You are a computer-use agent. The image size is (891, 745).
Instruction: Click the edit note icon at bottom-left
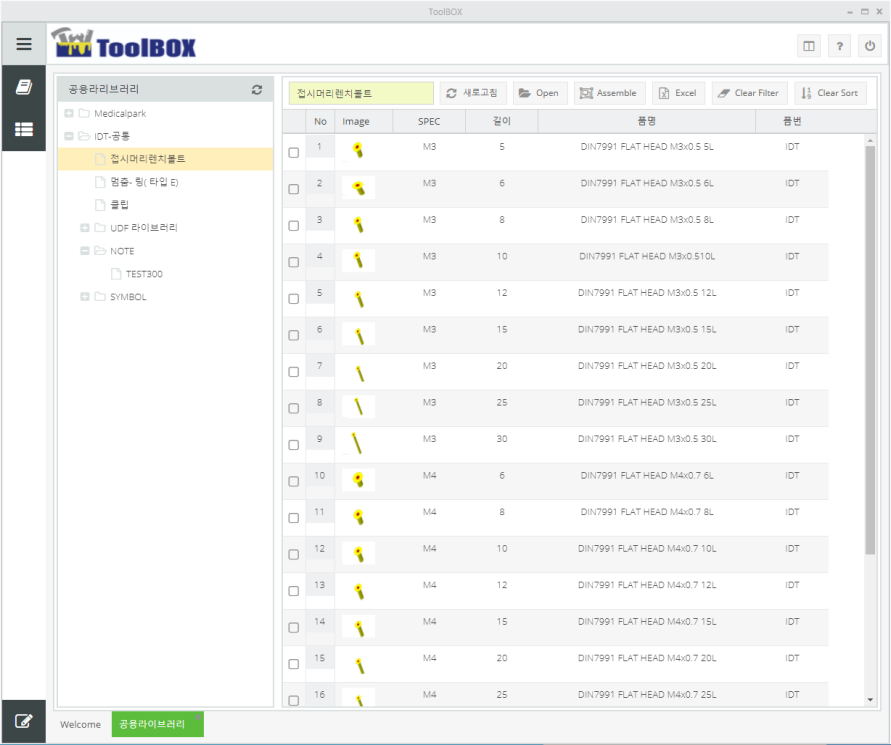point(23,721)
